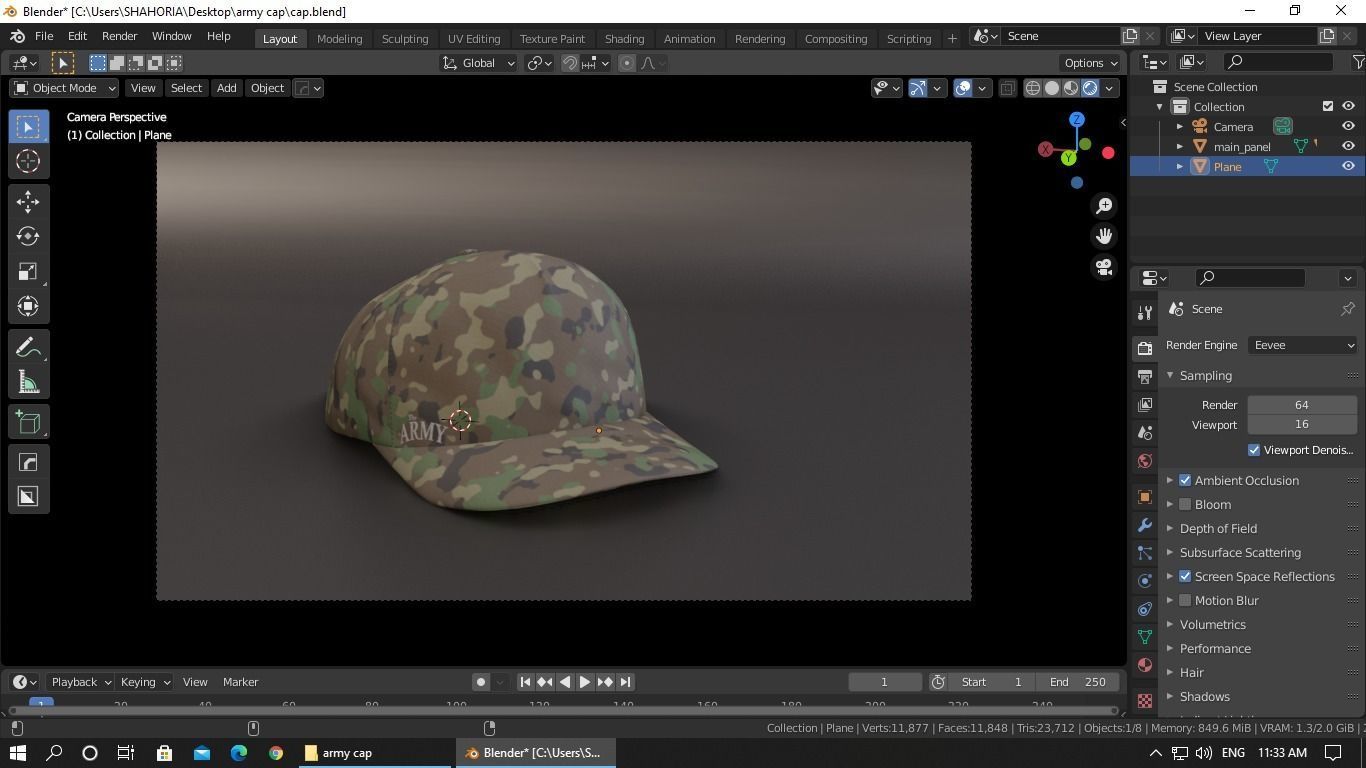This screenshot has height=768, width=1366.
Task: Switch to the UV Editing workspace tab
Action: 474,38
